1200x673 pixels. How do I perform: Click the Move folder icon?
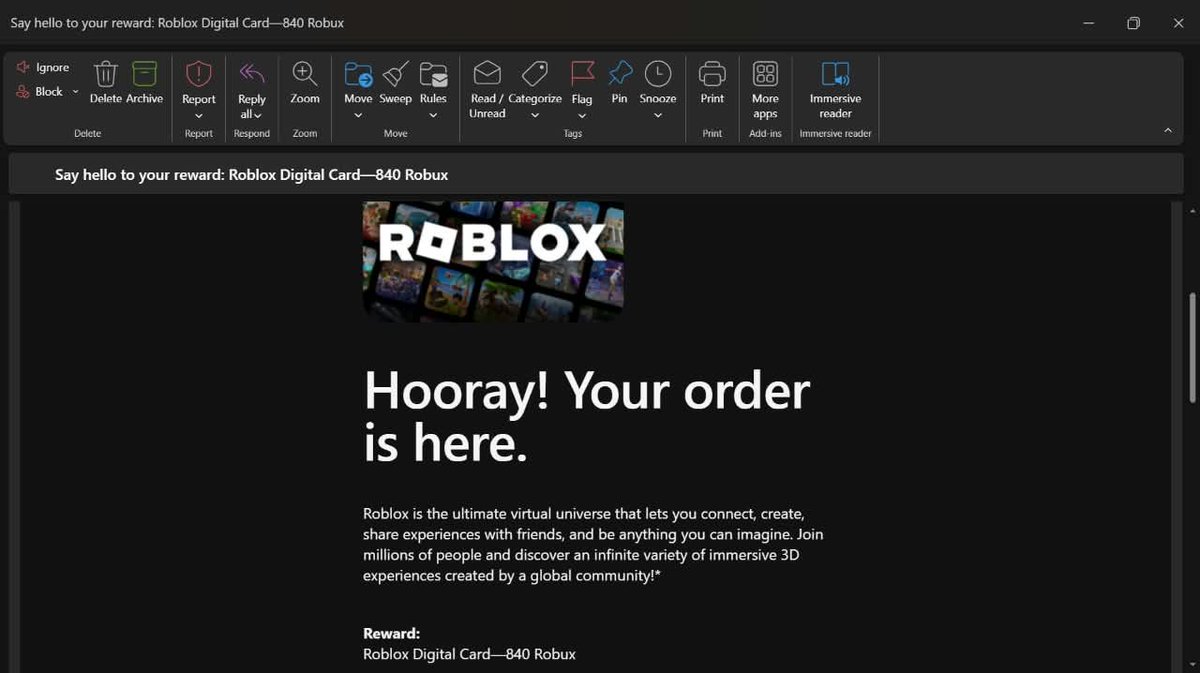(358, 74)
